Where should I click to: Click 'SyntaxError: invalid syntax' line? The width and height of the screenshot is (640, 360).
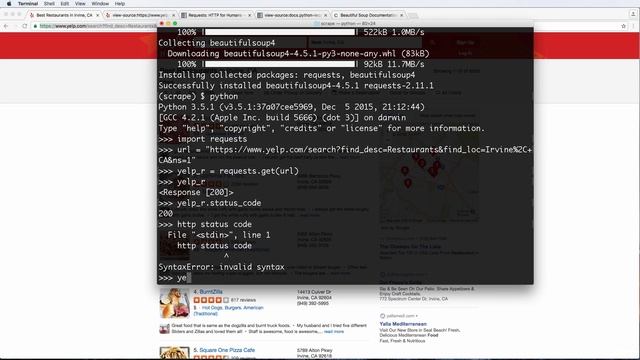[221, 267]
